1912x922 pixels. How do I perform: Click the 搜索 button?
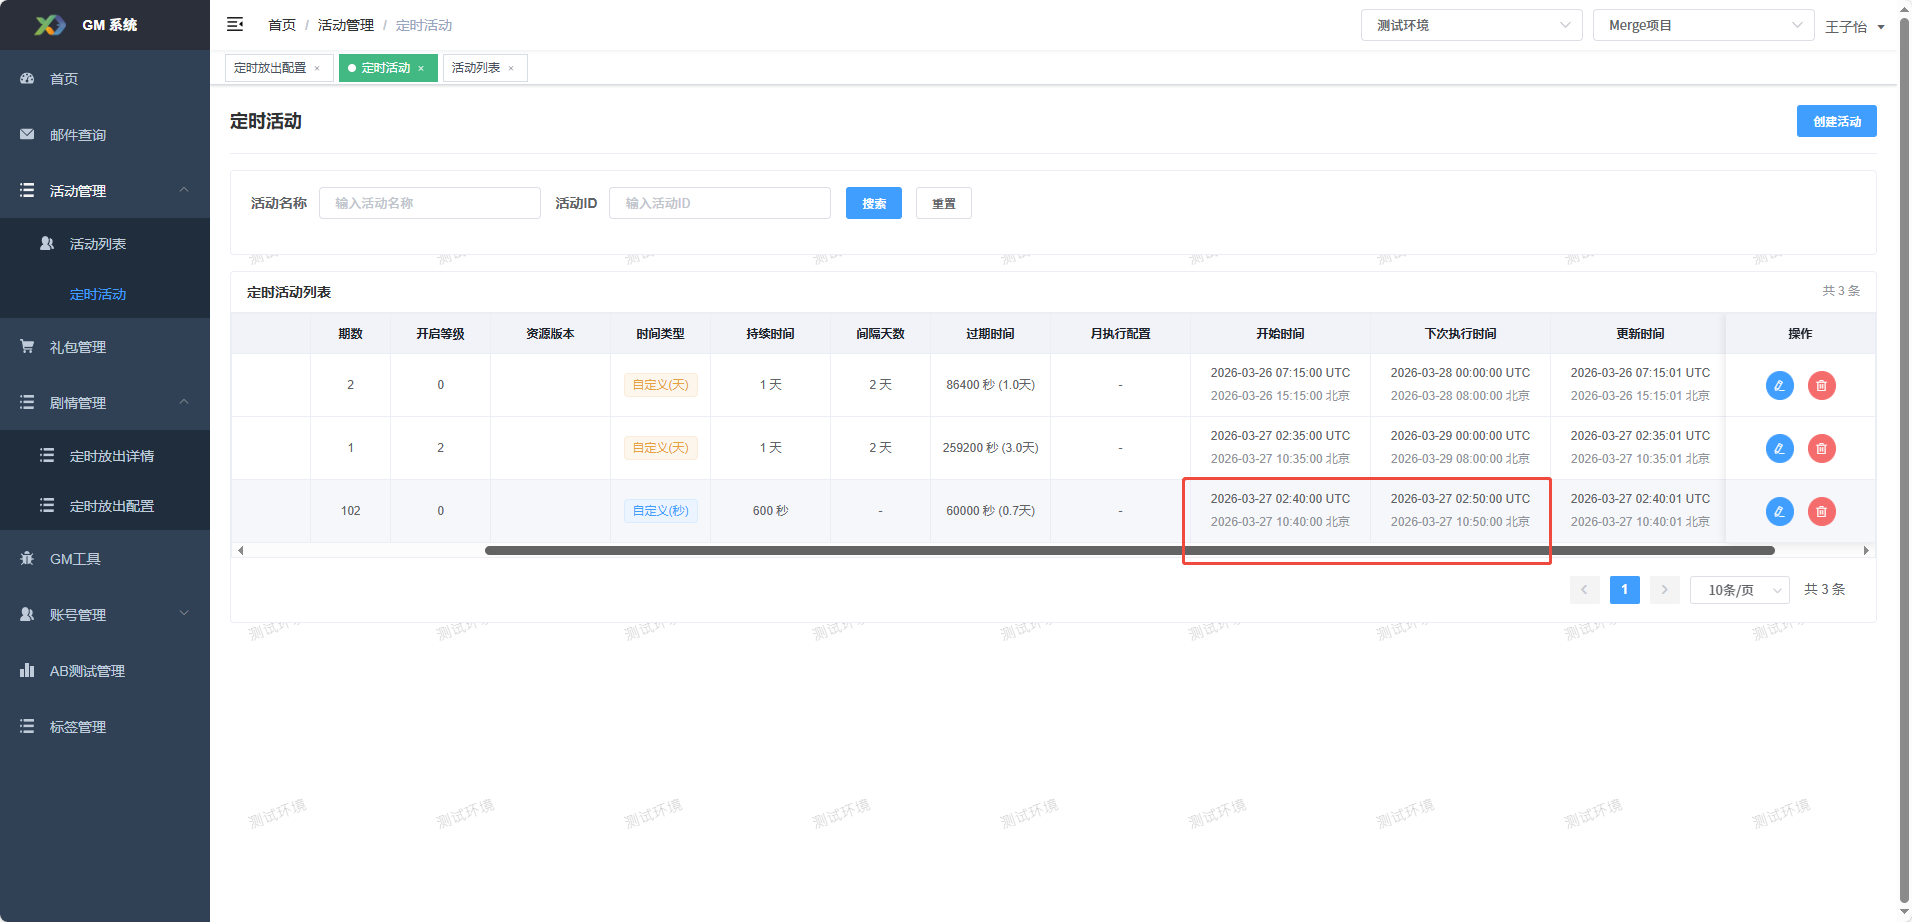(x=873, y=203)
